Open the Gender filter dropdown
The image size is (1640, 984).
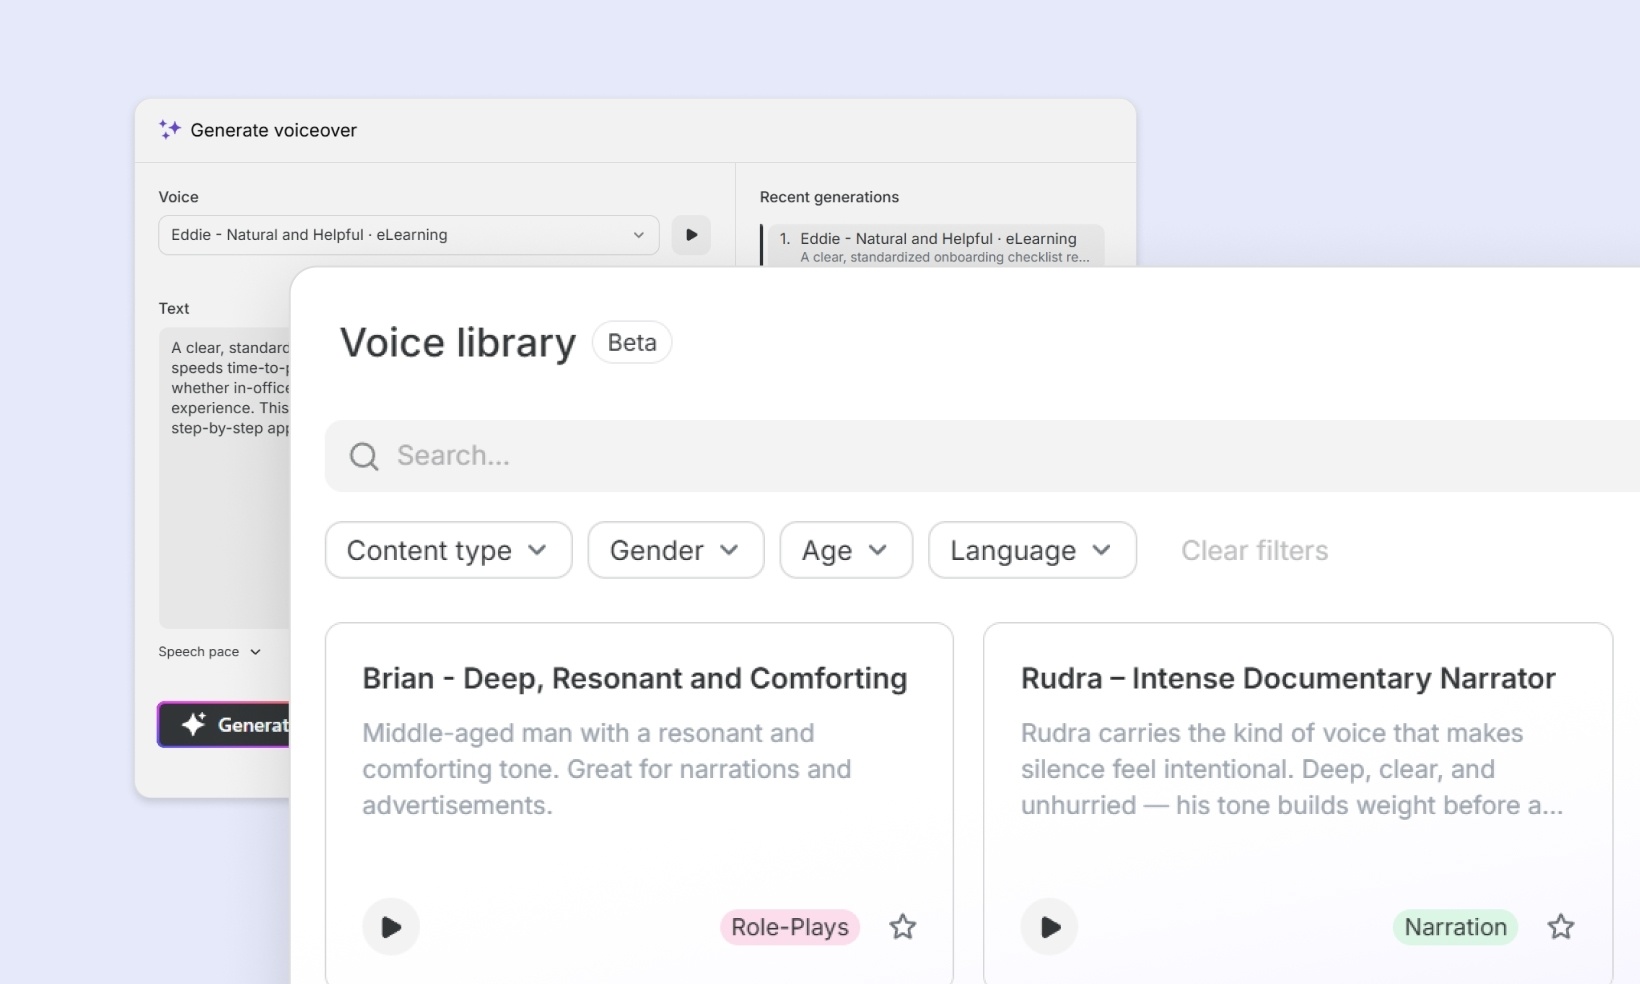coord(675,550)
